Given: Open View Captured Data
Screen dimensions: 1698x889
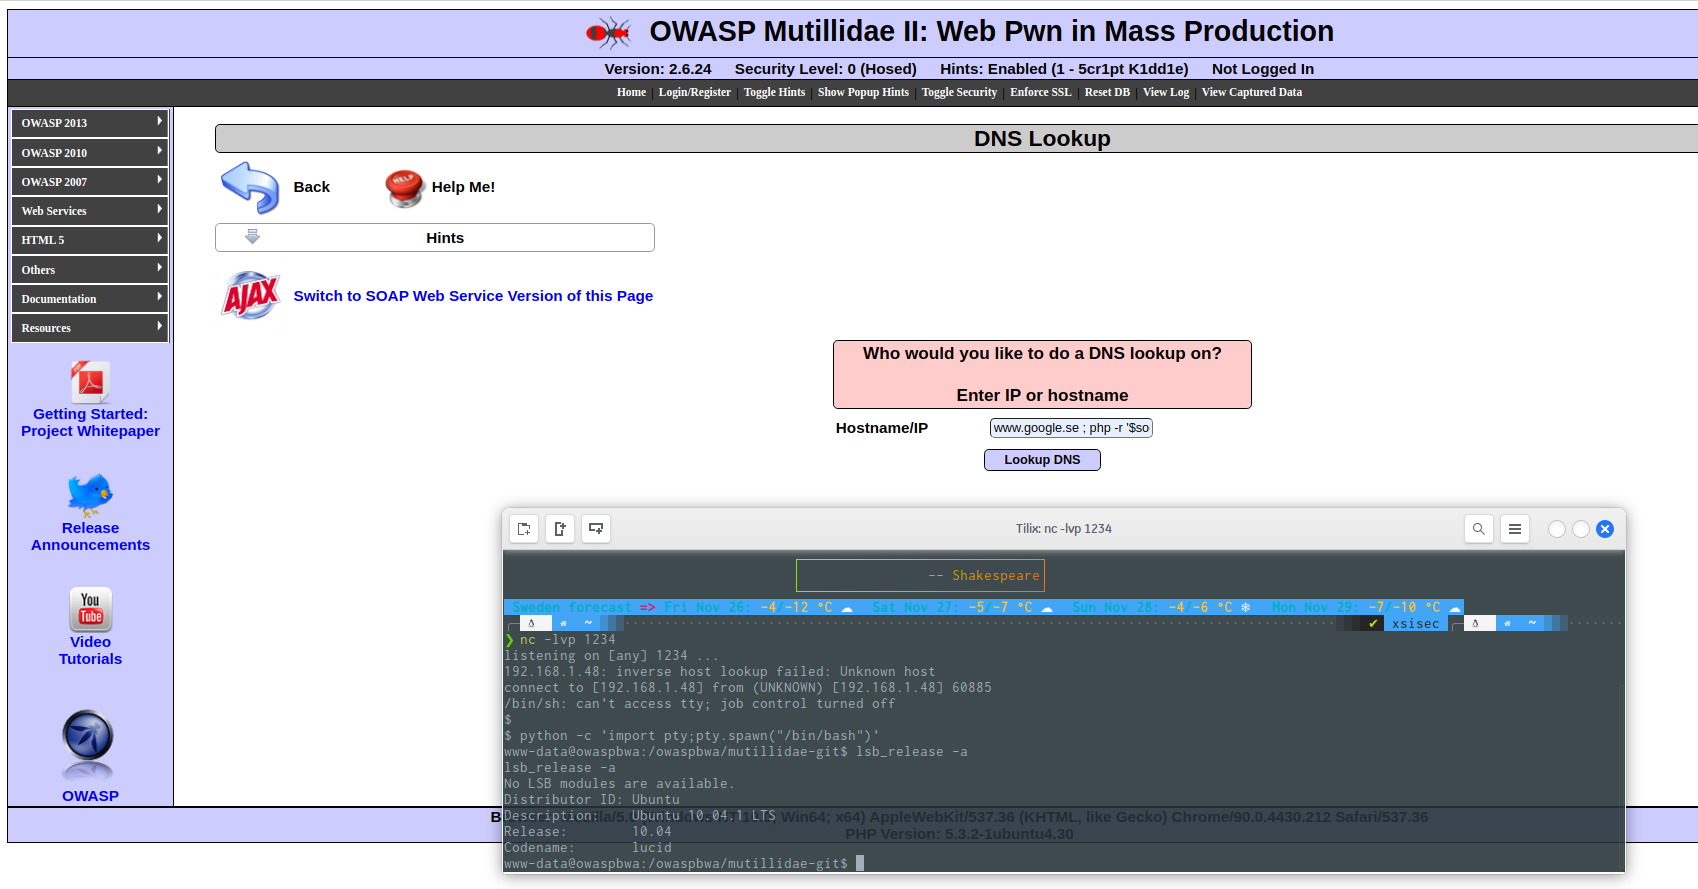Looking at the screenshot, I should [1252, 92].
